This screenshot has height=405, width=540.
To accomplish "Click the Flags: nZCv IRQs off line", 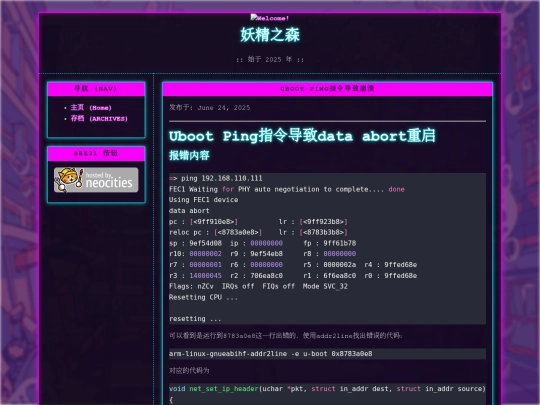I will pos(258,286).
